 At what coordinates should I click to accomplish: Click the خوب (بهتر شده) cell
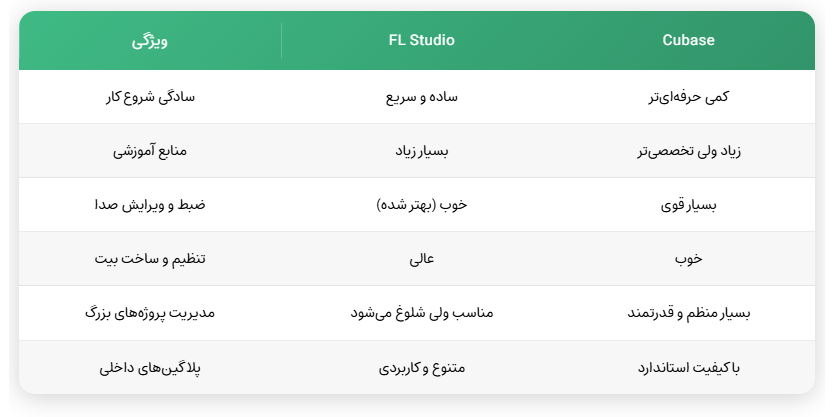[421, 205]
